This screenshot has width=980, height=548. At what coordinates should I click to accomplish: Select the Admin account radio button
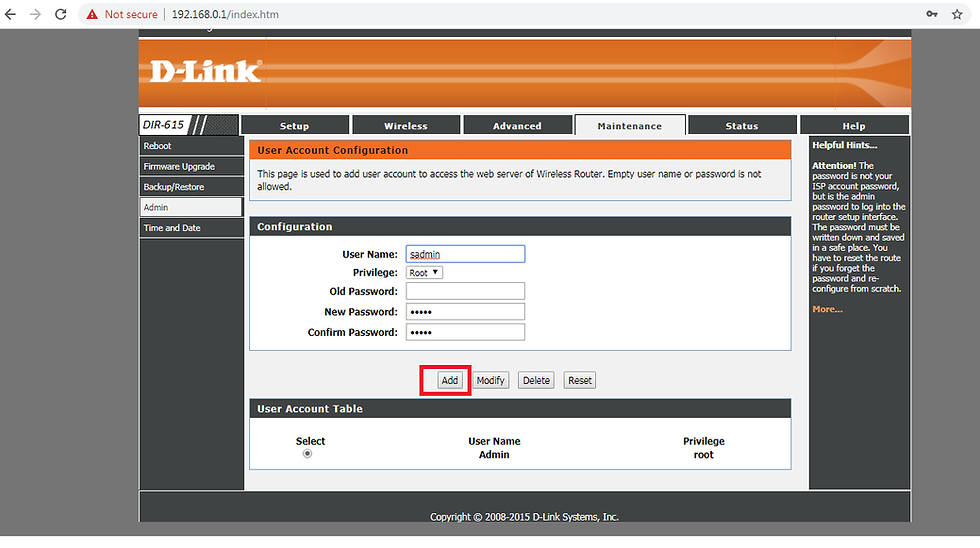[308, 454]
